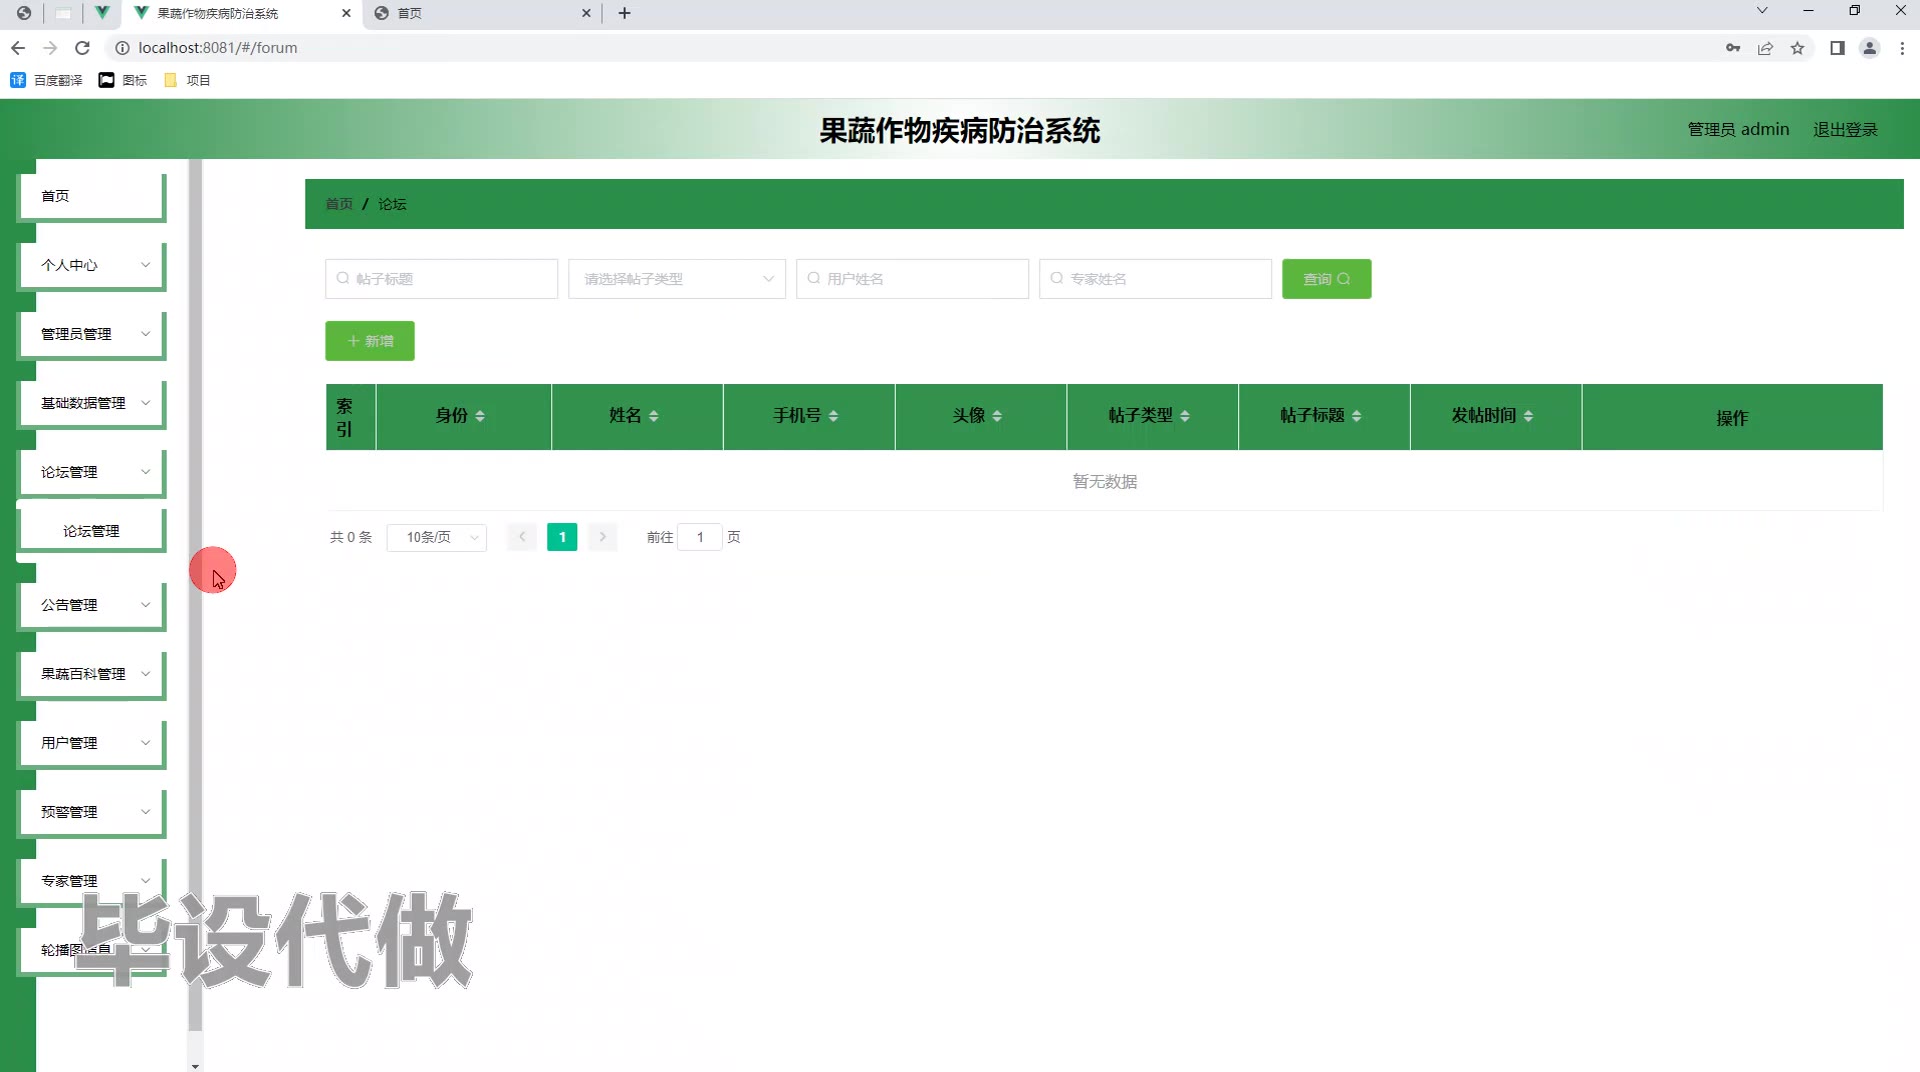Expand 专家管理 sidebar menu

click(92, 881)
